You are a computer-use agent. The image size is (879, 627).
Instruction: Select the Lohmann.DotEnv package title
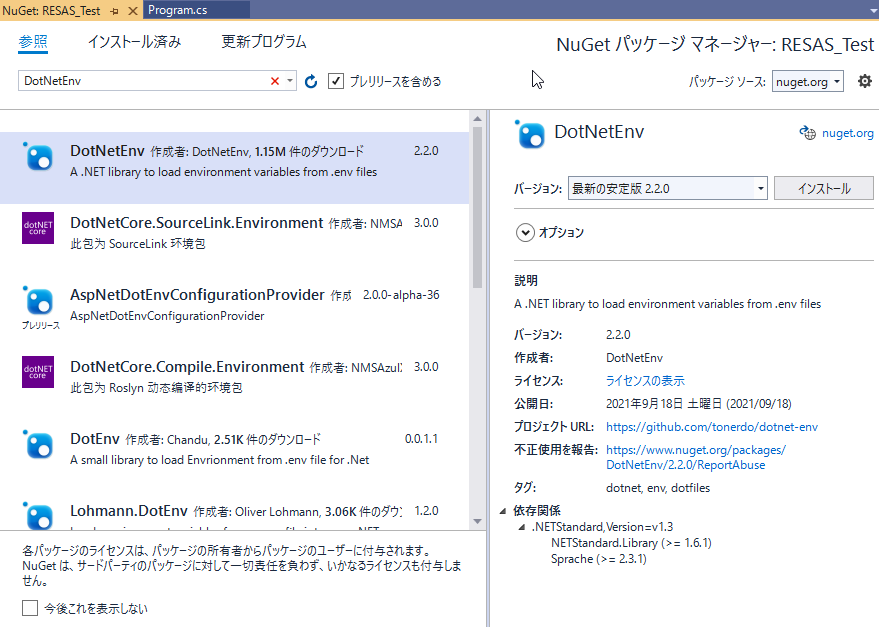[129, 511]
